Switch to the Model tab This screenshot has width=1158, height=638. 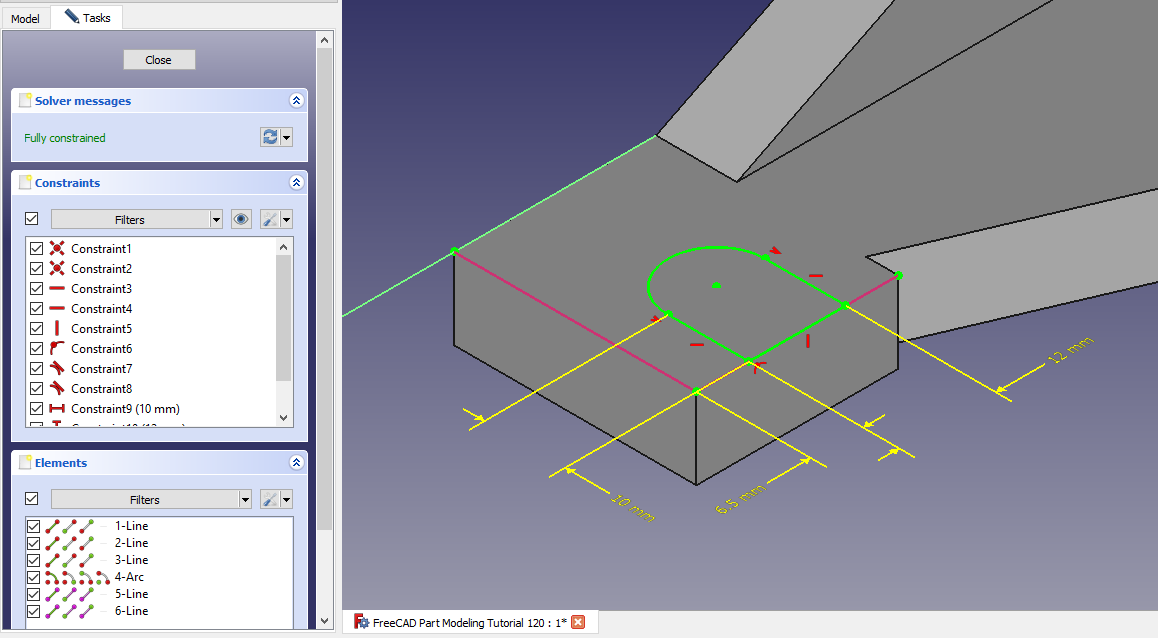tap(25, 18)
